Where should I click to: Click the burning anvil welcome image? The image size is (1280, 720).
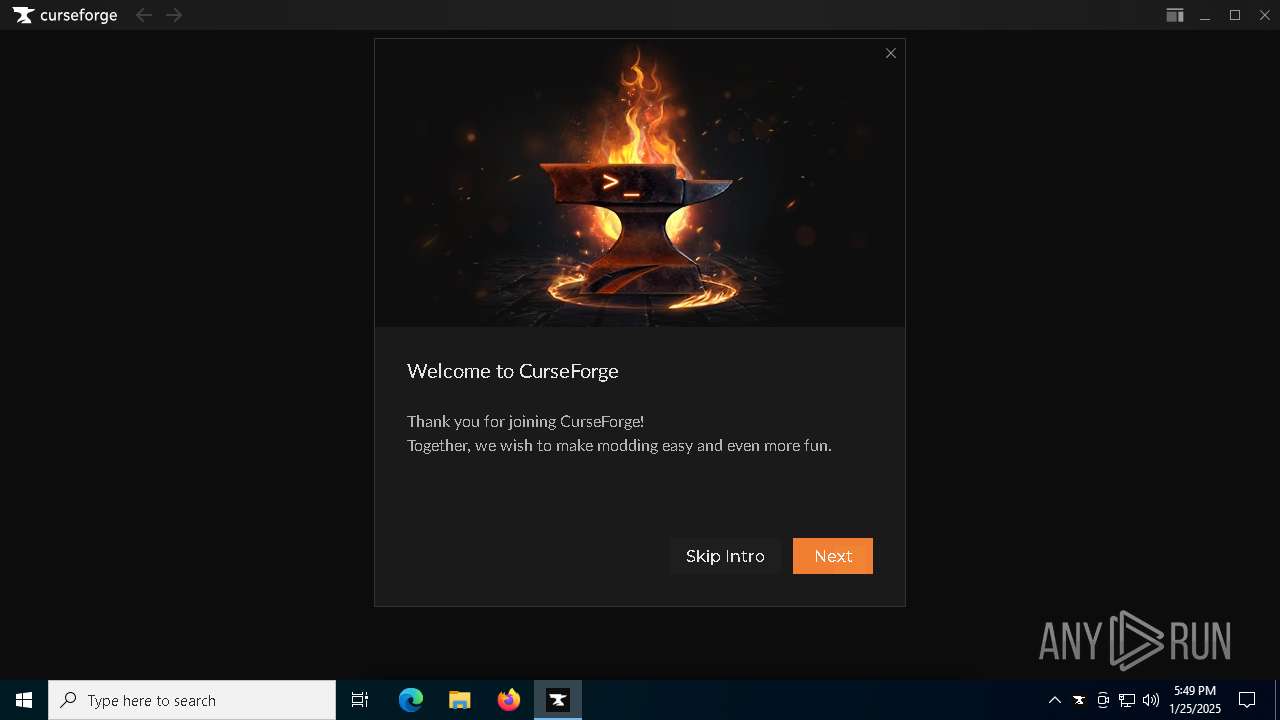click(x=640, y=183)
